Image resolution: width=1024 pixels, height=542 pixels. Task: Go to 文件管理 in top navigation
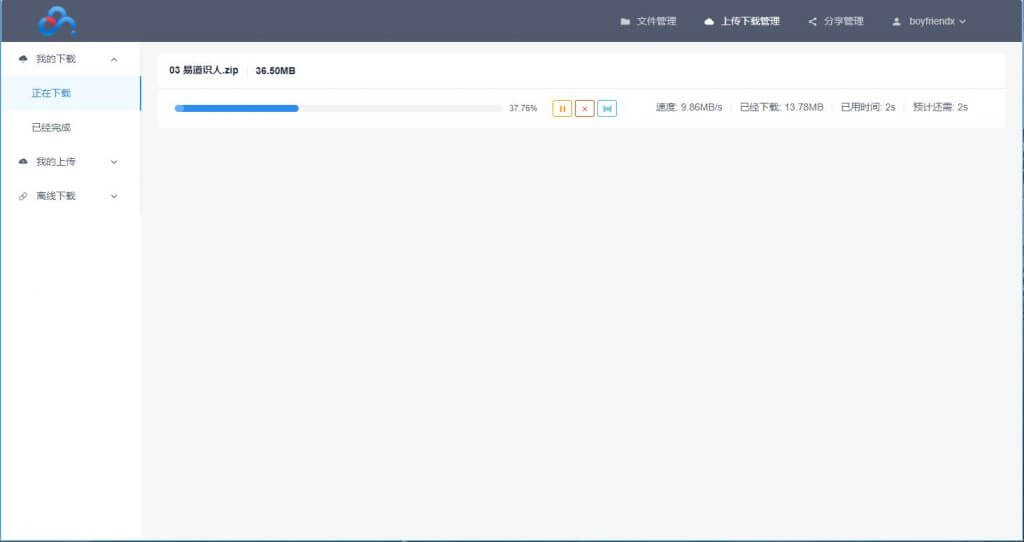pos(656,21)
